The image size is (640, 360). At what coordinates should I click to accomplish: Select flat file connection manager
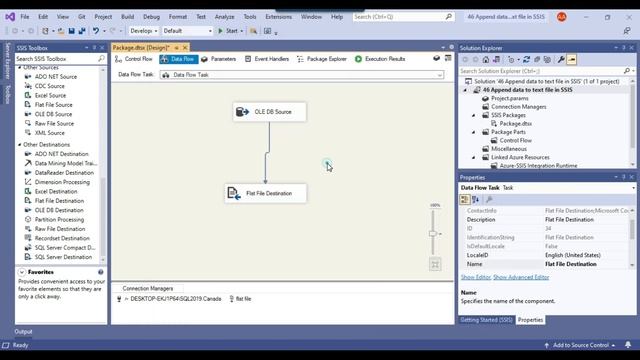[x=240, y=299]
